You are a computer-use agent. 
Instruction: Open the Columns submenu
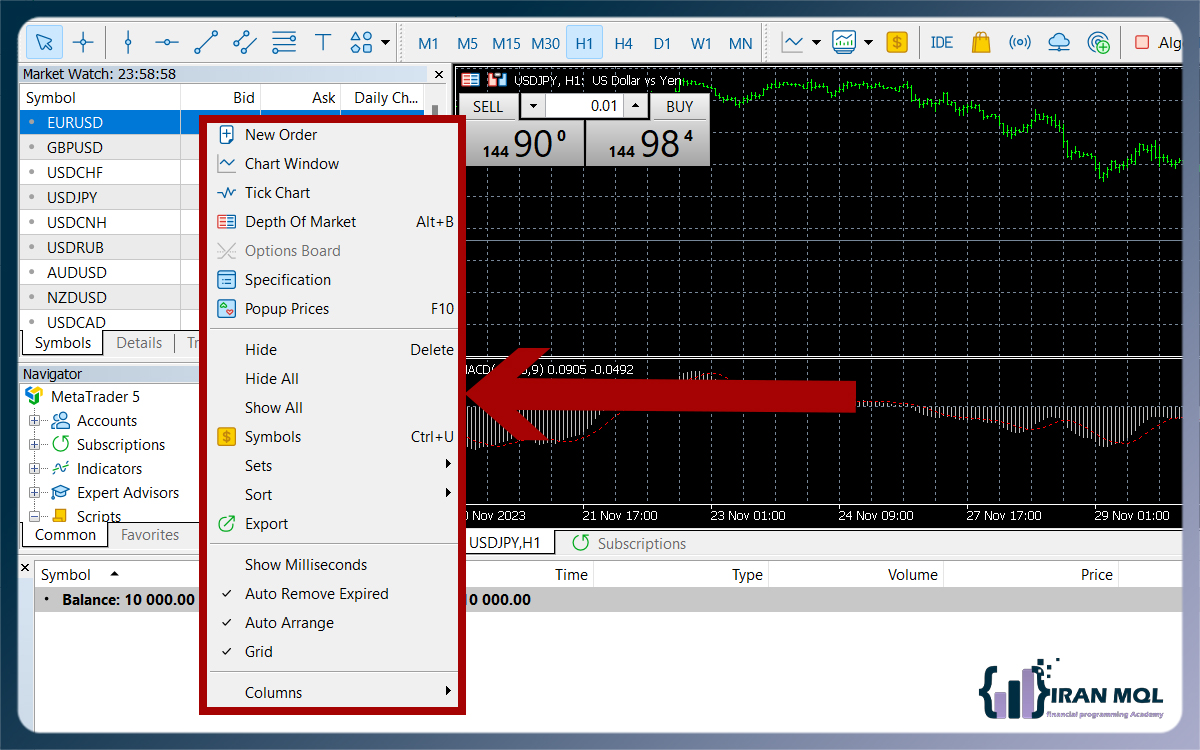[334, 692]
